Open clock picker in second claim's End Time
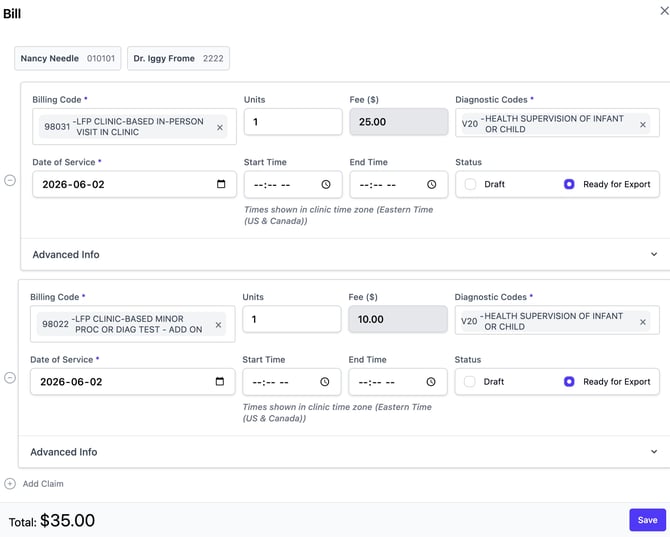The width and height of the screenshot is (670, 537). (431, 381)
